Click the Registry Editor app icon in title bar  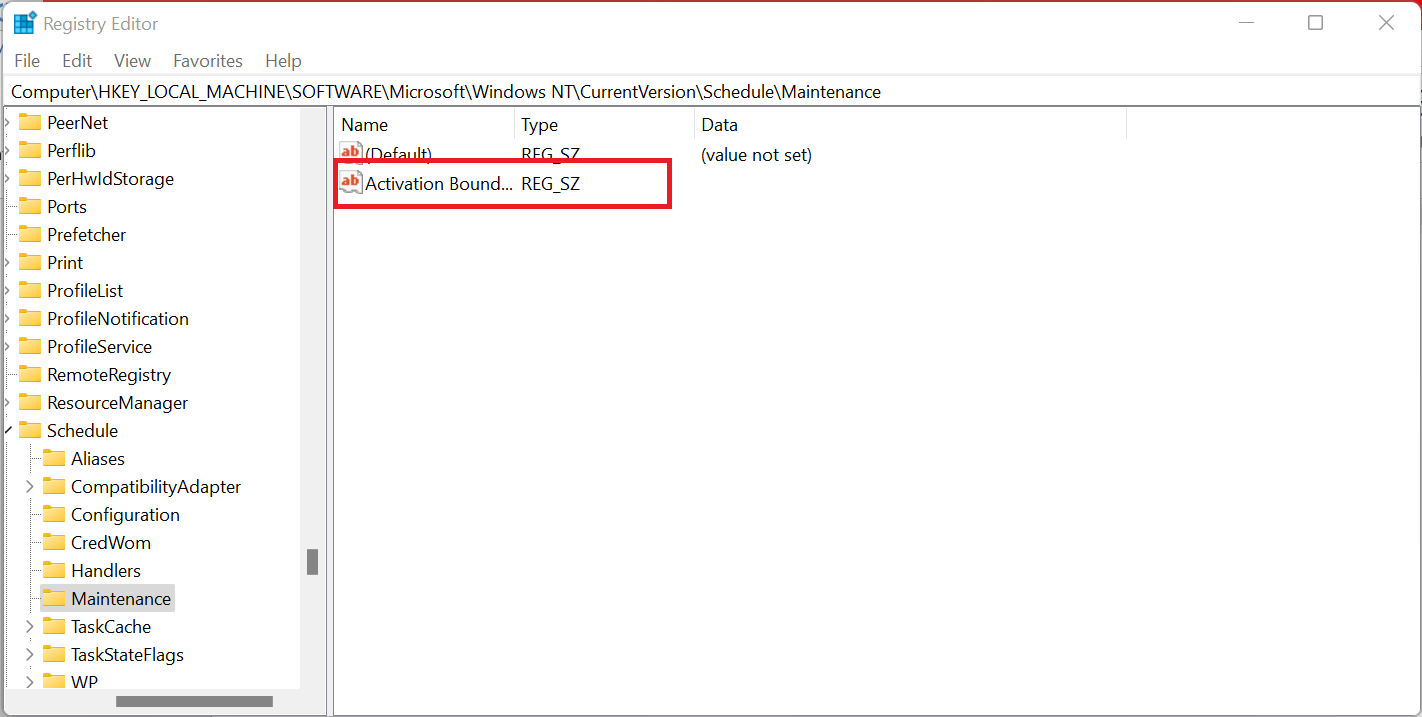pos(24,23)
